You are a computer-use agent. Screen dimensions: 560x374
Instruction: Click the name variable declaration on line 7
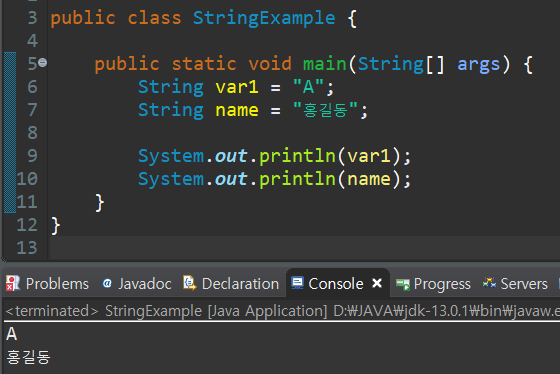237,110
